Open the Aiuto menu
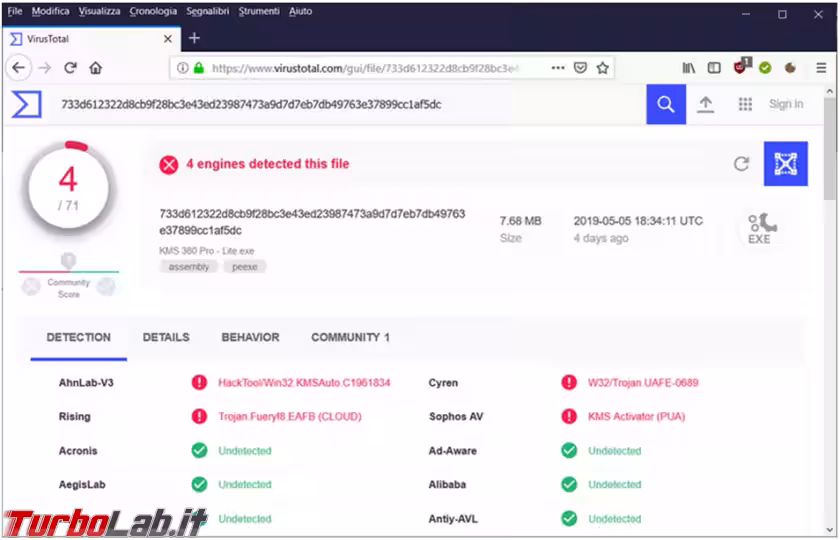This screenshot has height=540, width=840. click(x=300, y=11)
